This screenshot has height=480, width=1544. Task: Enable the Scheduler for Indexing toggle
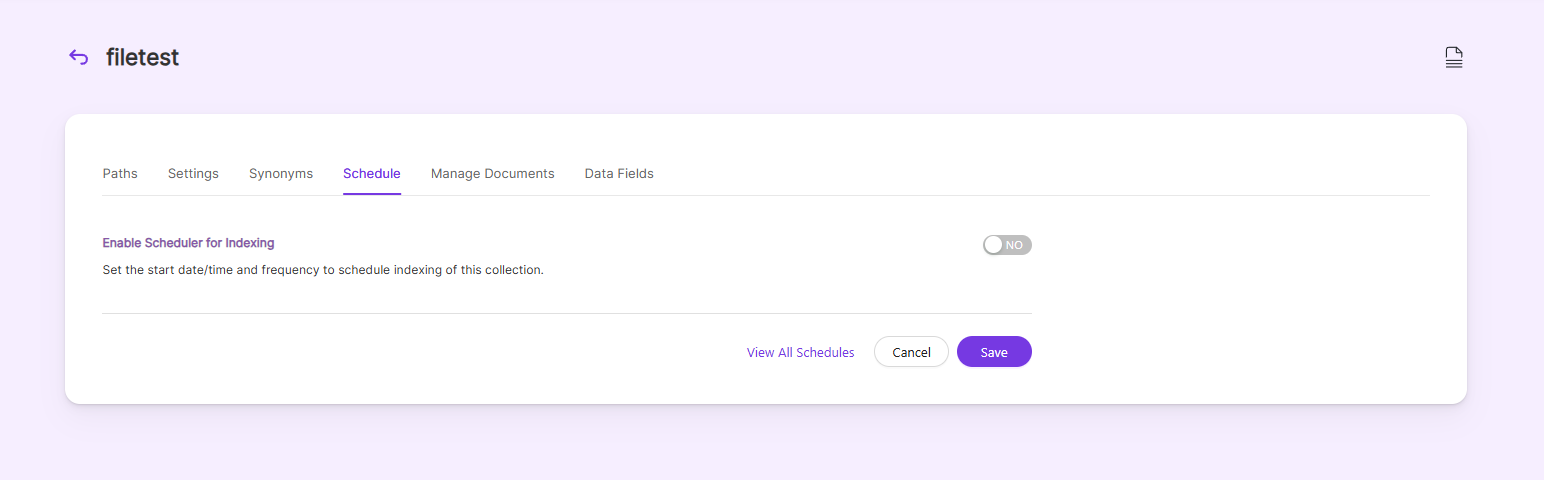point(1007,245)
